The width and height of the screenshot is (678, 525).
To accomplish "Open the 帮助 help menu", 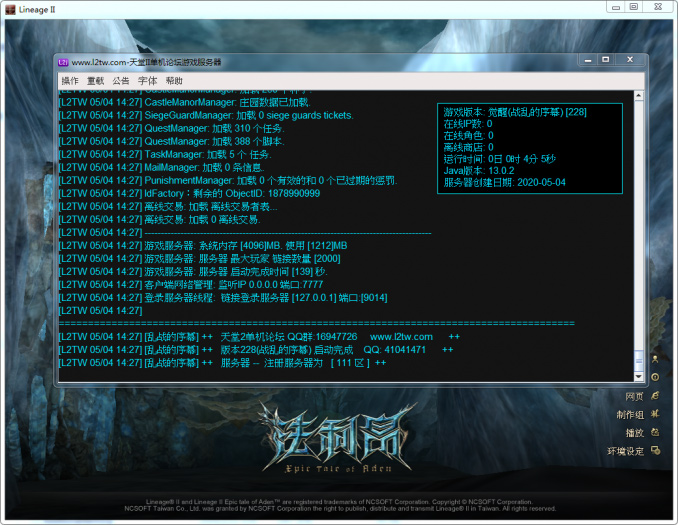I will pos(174,81).
